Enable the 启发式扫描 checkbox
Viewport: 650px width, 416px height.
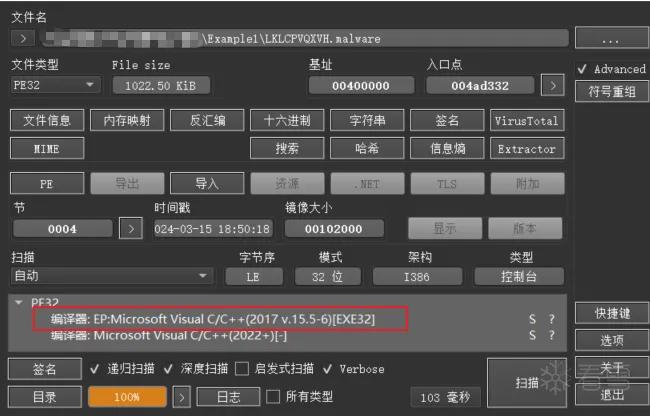(242, 369)
